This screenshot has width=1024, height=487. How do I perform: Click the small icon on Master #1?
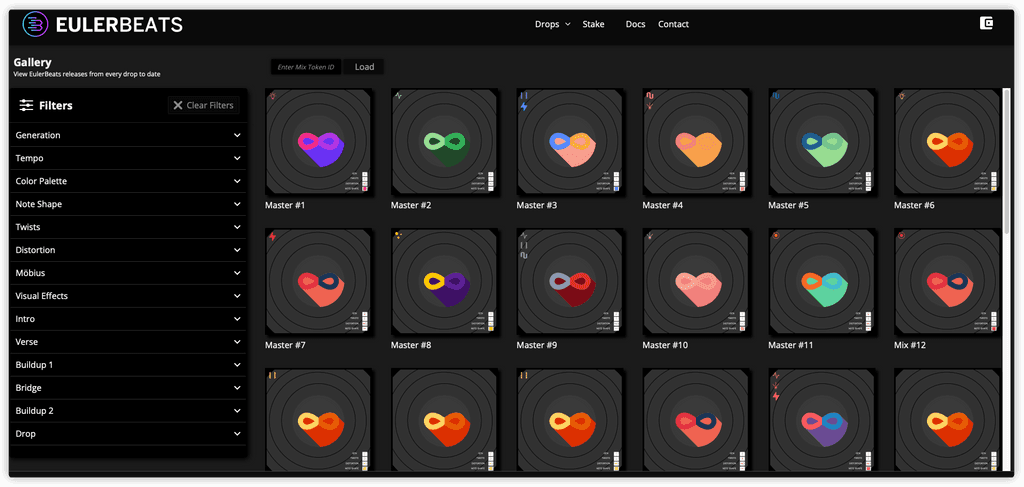[272, 95]
